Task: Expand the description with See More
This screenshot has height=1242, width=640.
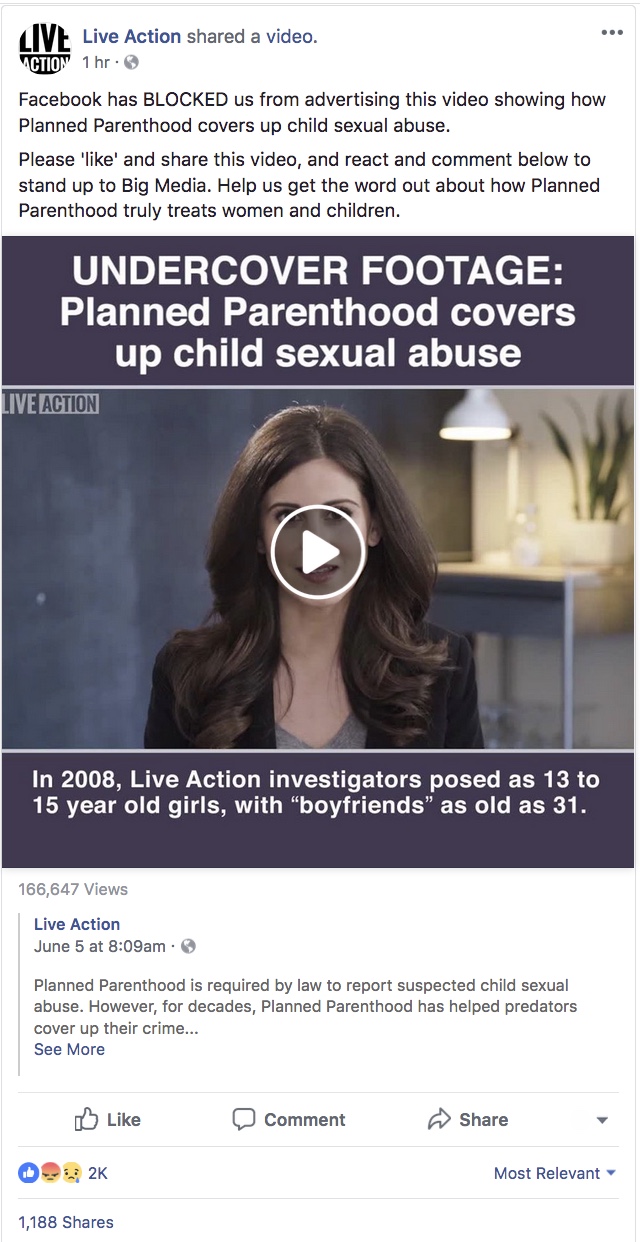Action: pos(69,1049)
